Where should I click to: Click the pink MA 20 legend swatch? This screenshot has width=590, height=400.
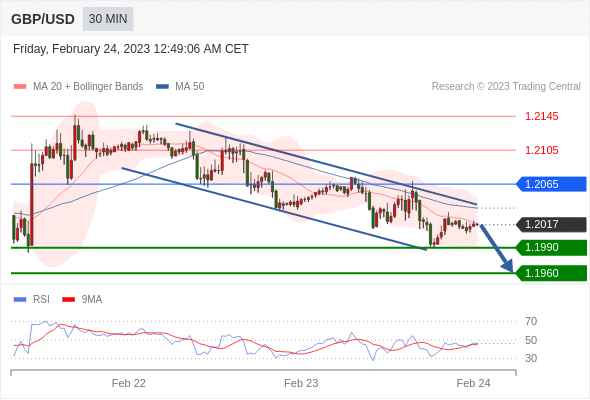20,87
